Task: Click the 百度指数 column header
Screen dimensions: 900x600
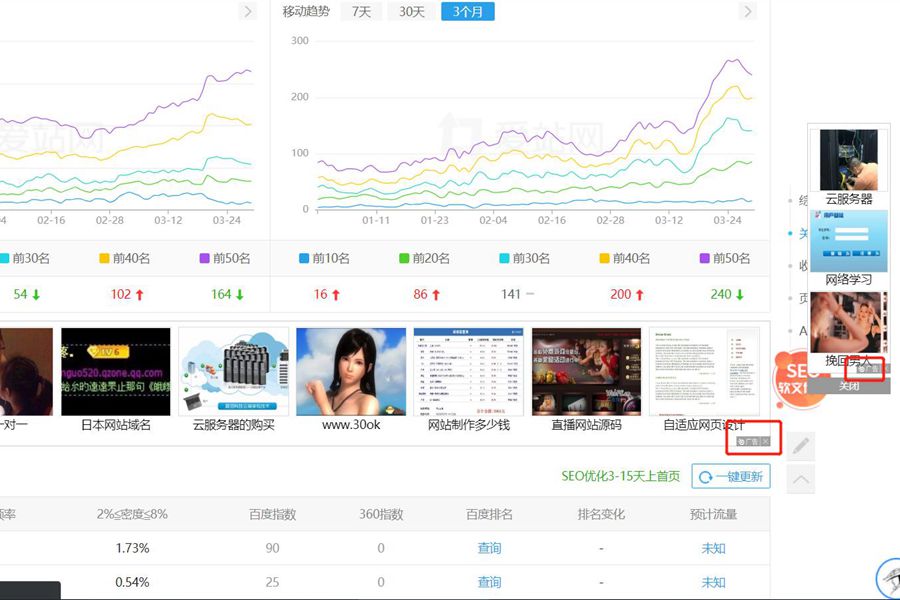Action: point(273,514)
